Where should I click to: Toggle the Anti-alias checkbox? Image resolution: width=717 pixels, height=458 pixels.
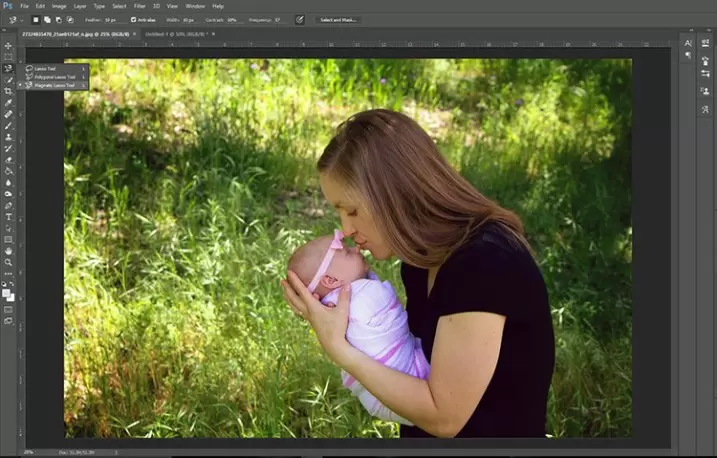click(134, 20)
